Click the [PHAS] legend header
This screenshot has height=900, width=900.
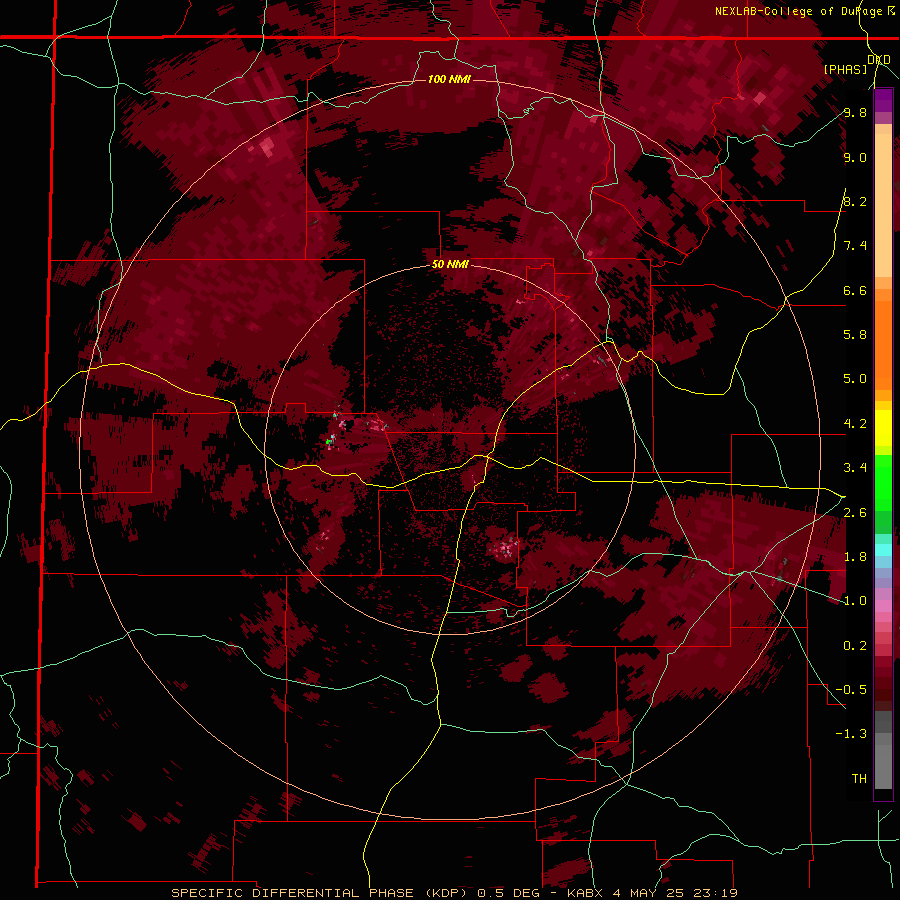(845, 69)
